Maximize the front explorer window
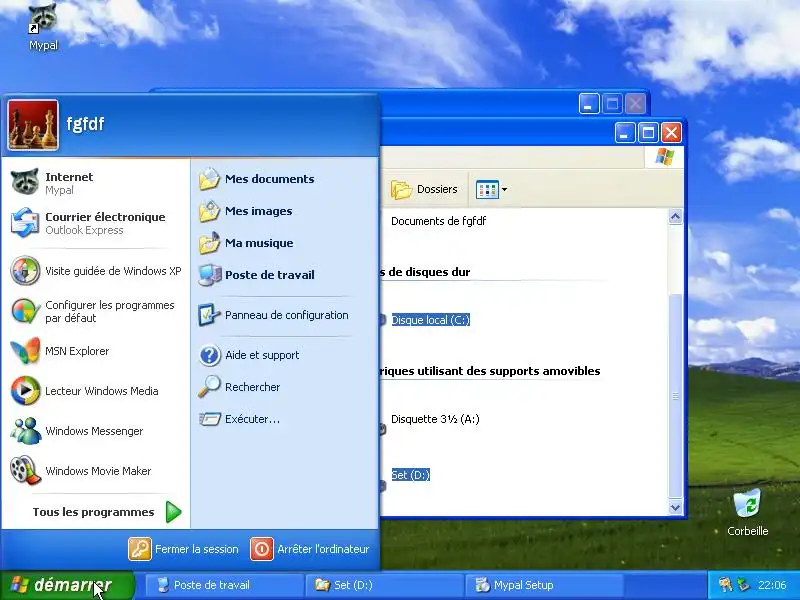Image resolution: width=800 pixels, height=600 pixels. [648, 133]
